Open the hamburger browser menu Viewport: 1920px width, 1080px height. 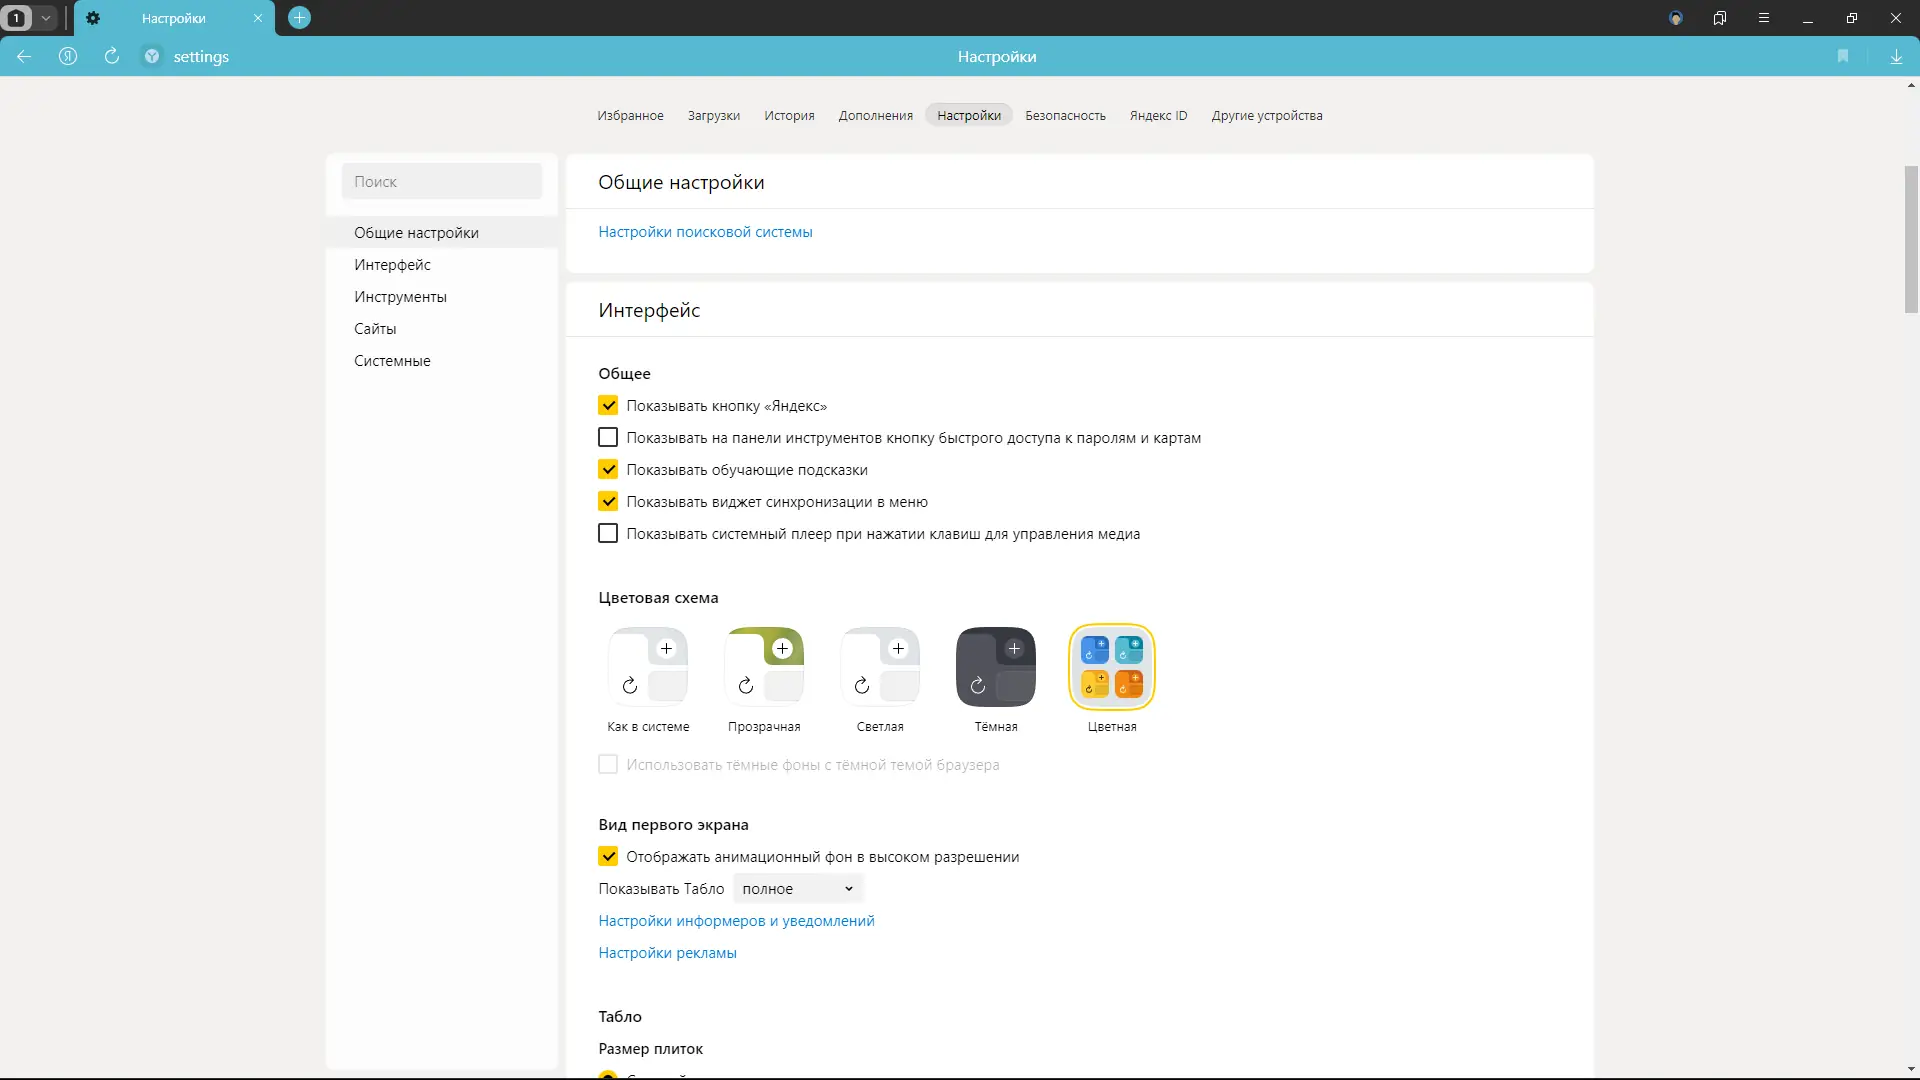(x=1764, y=18)
